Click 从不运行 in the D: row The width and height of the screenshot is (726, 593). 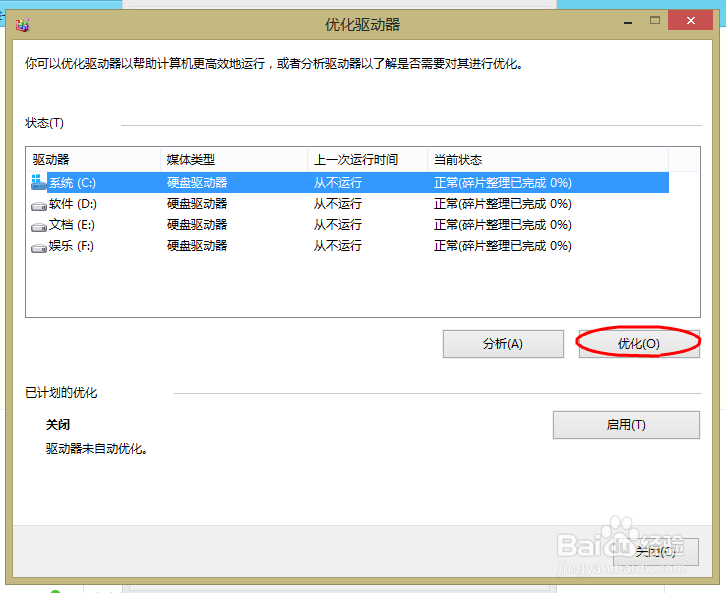pos(338,204)
